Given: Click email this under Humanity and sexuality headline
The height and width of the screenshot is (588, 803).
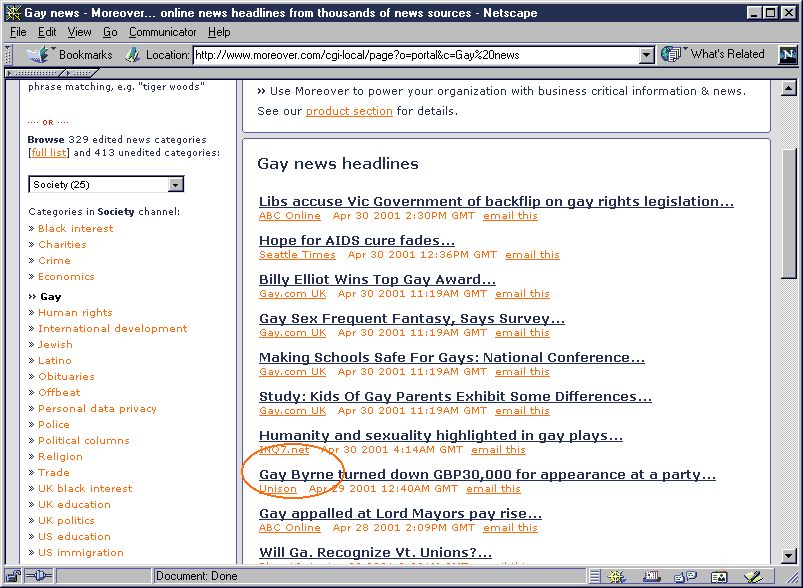Looking at the screenshot, I should pyautogui.click(x=498, y=450).
